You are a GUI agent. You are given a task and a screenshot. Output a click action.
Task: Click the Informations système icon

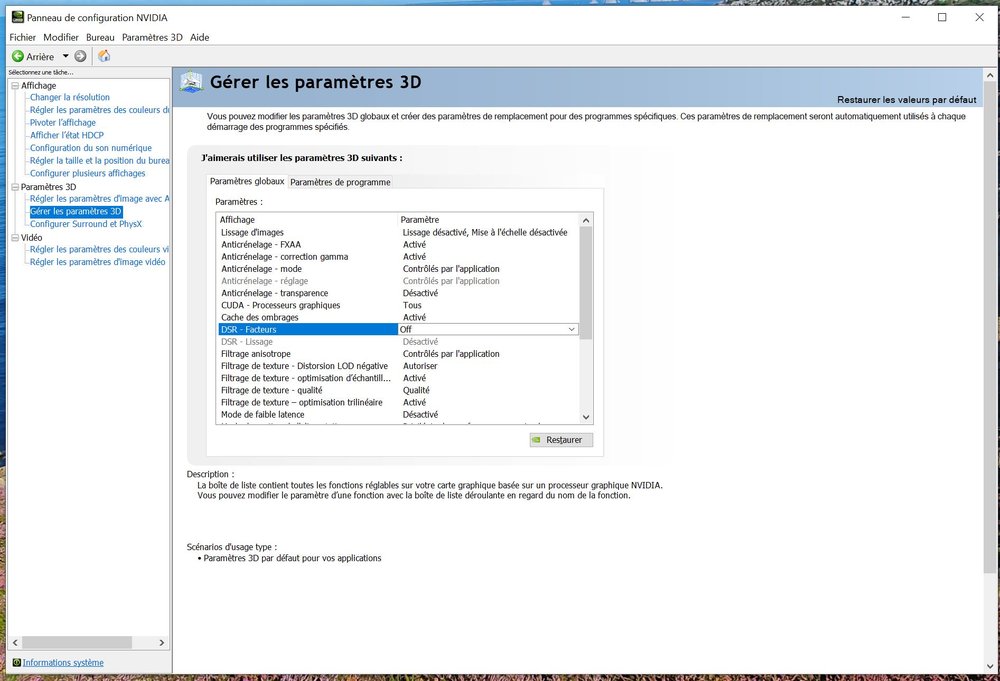point(17,663)
